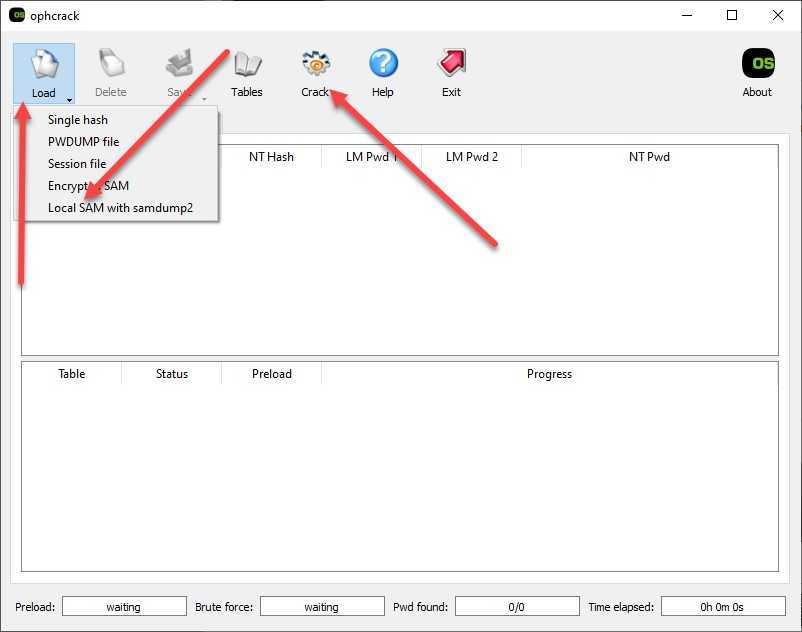The width and height of the screenshot is (802, 632).
Task: Click the Preload status field
Action: (x=124, y=606)
